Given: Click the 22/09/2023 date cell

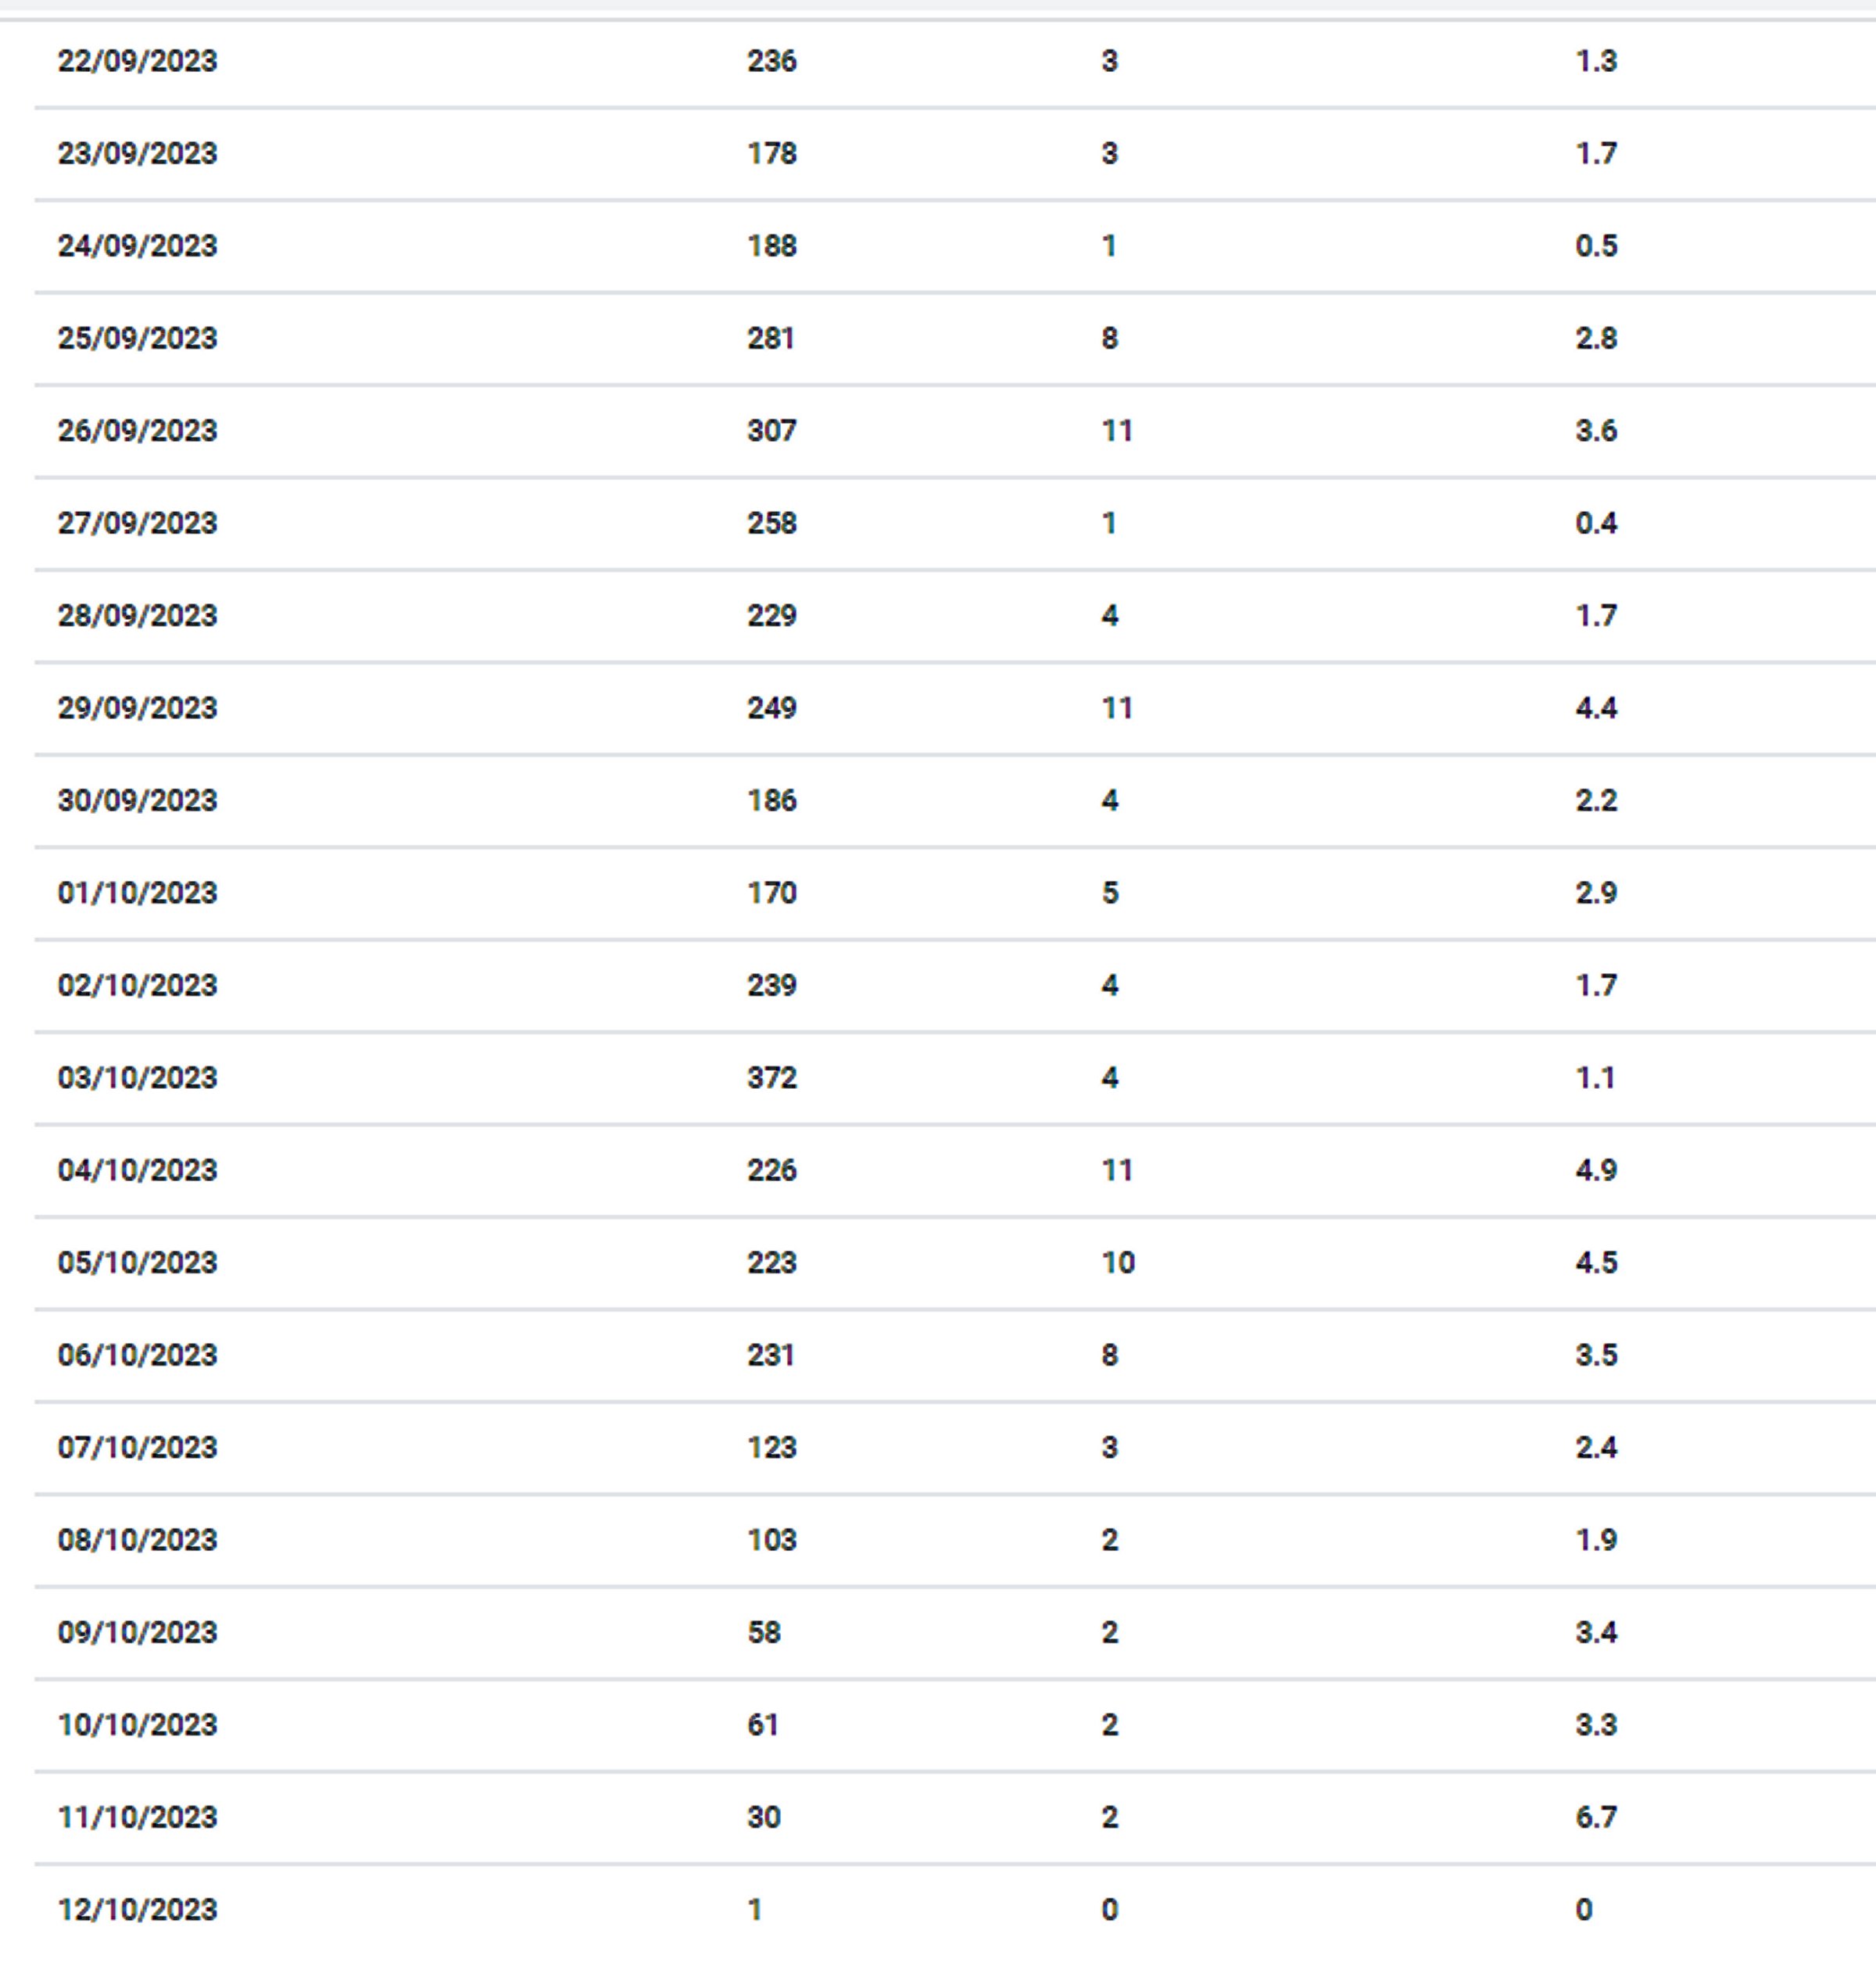Looking at the screenshot, I should click(x=137, y=61).
